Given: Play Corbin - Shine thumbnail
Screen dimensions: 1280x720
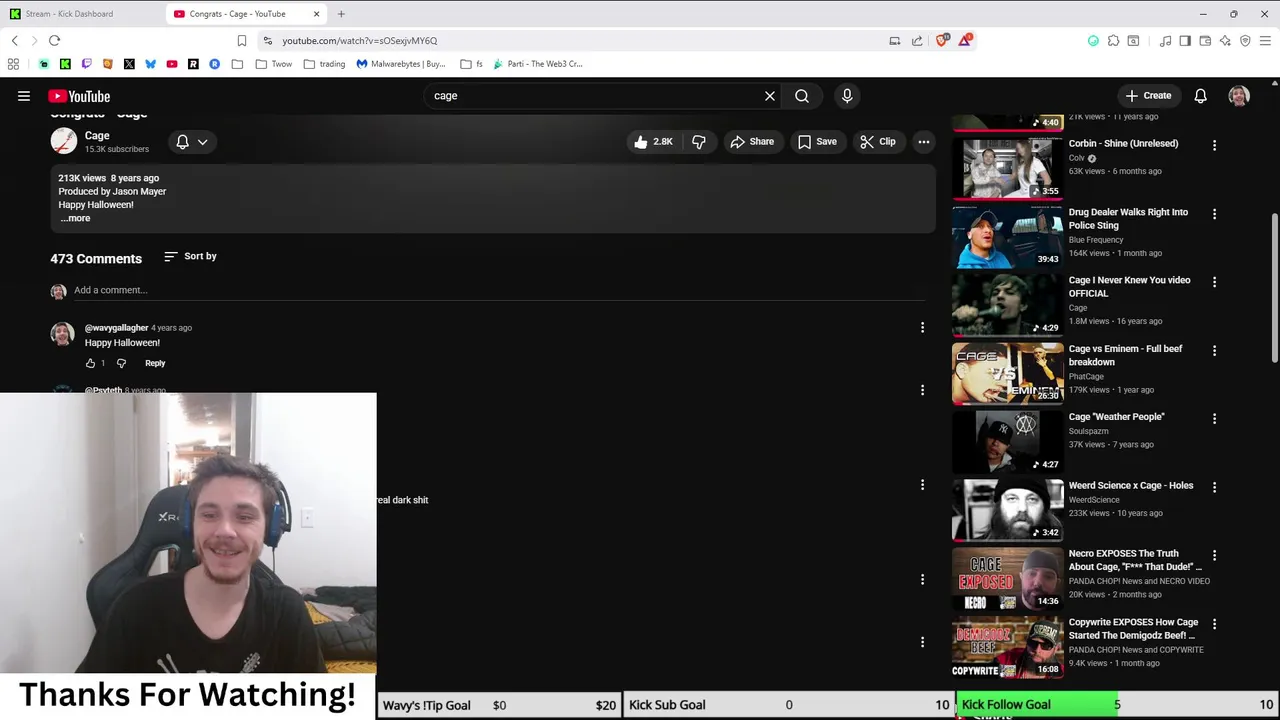Looking at the screenshot, I should [x=1008, y=168].
